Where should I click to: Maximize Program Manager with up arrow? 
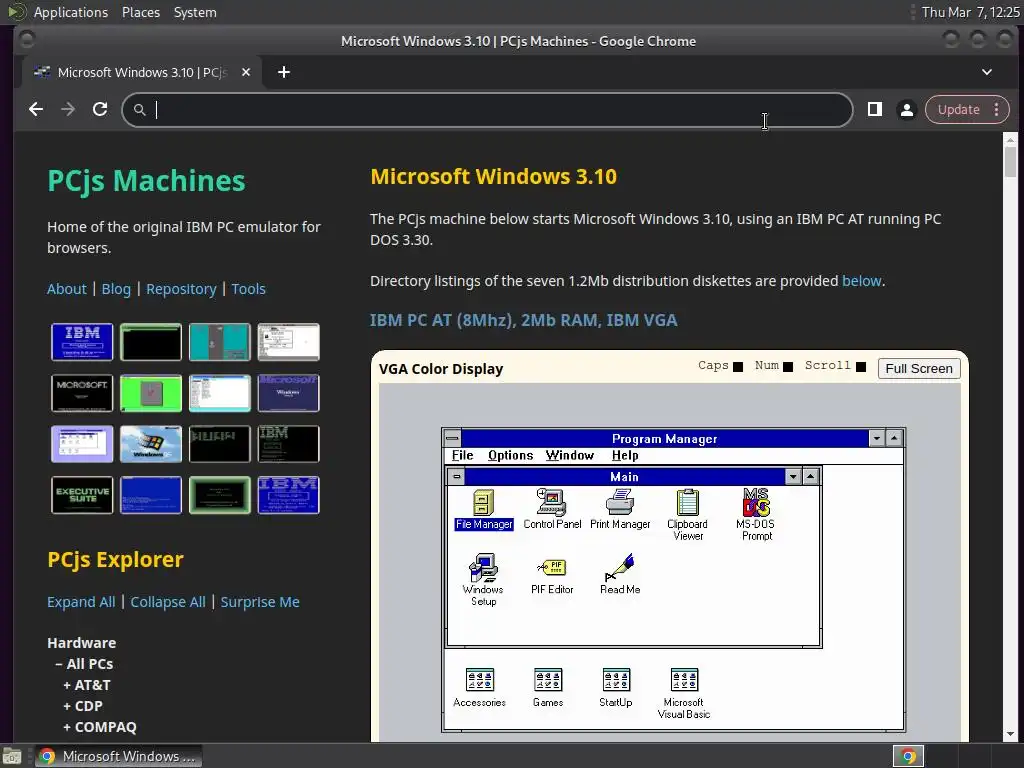[894, 438]
